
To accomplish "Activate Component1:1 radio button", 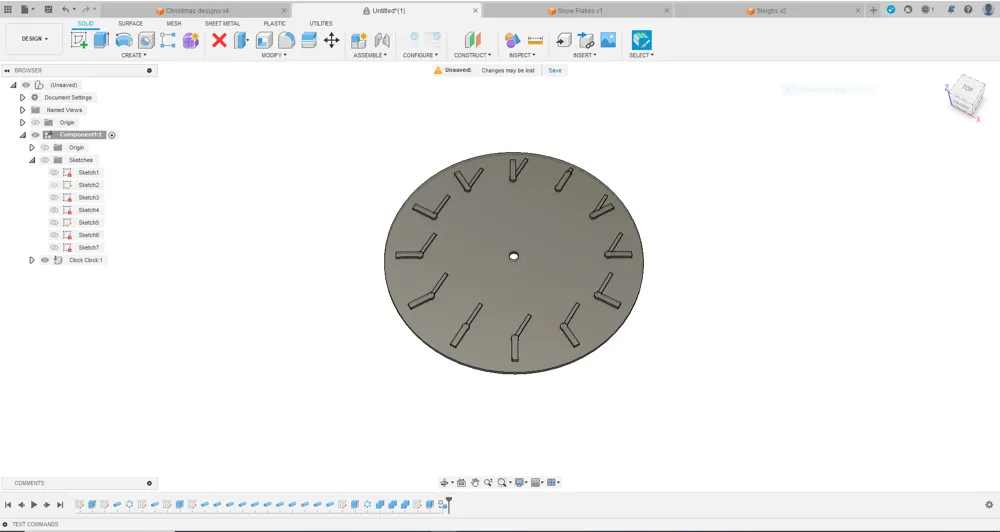I will (x=112, y=135).
